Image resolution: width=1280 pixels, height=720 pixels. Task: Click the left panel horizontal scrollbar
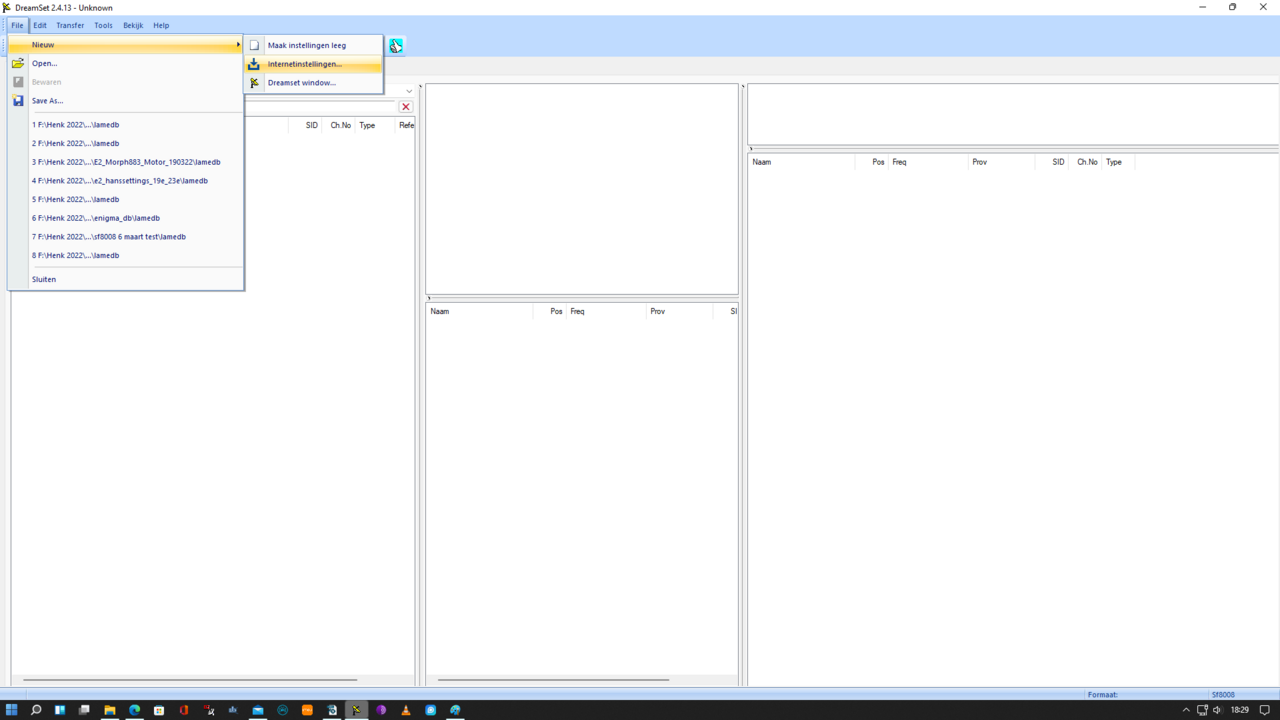click(190, 680)
